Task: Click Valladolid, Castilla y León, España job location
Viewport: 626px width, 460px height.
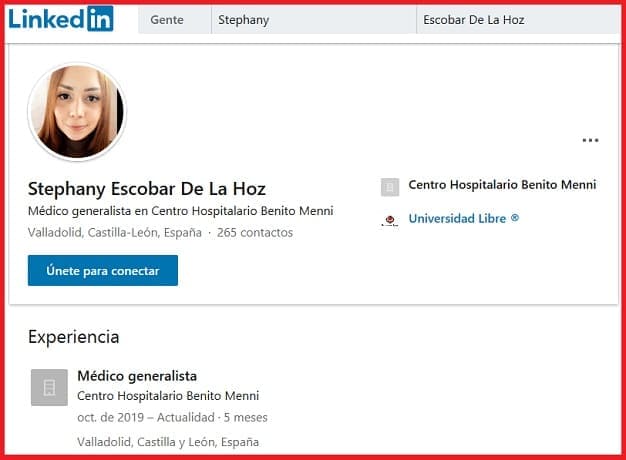Action: 168,442
